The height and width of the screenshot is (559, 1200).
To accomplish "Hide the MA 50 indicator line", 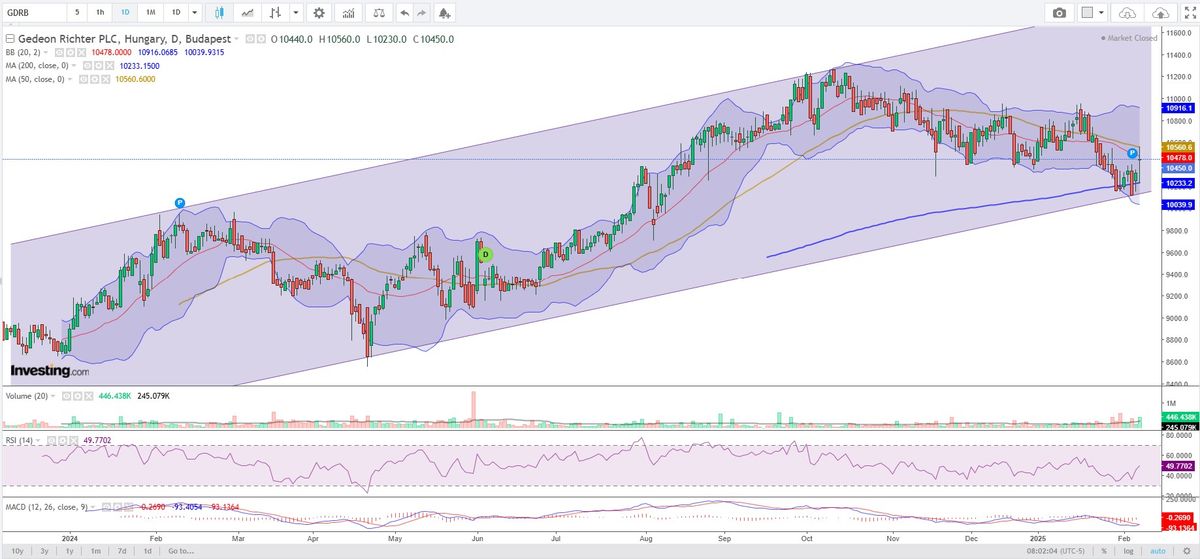I will 83,78.
